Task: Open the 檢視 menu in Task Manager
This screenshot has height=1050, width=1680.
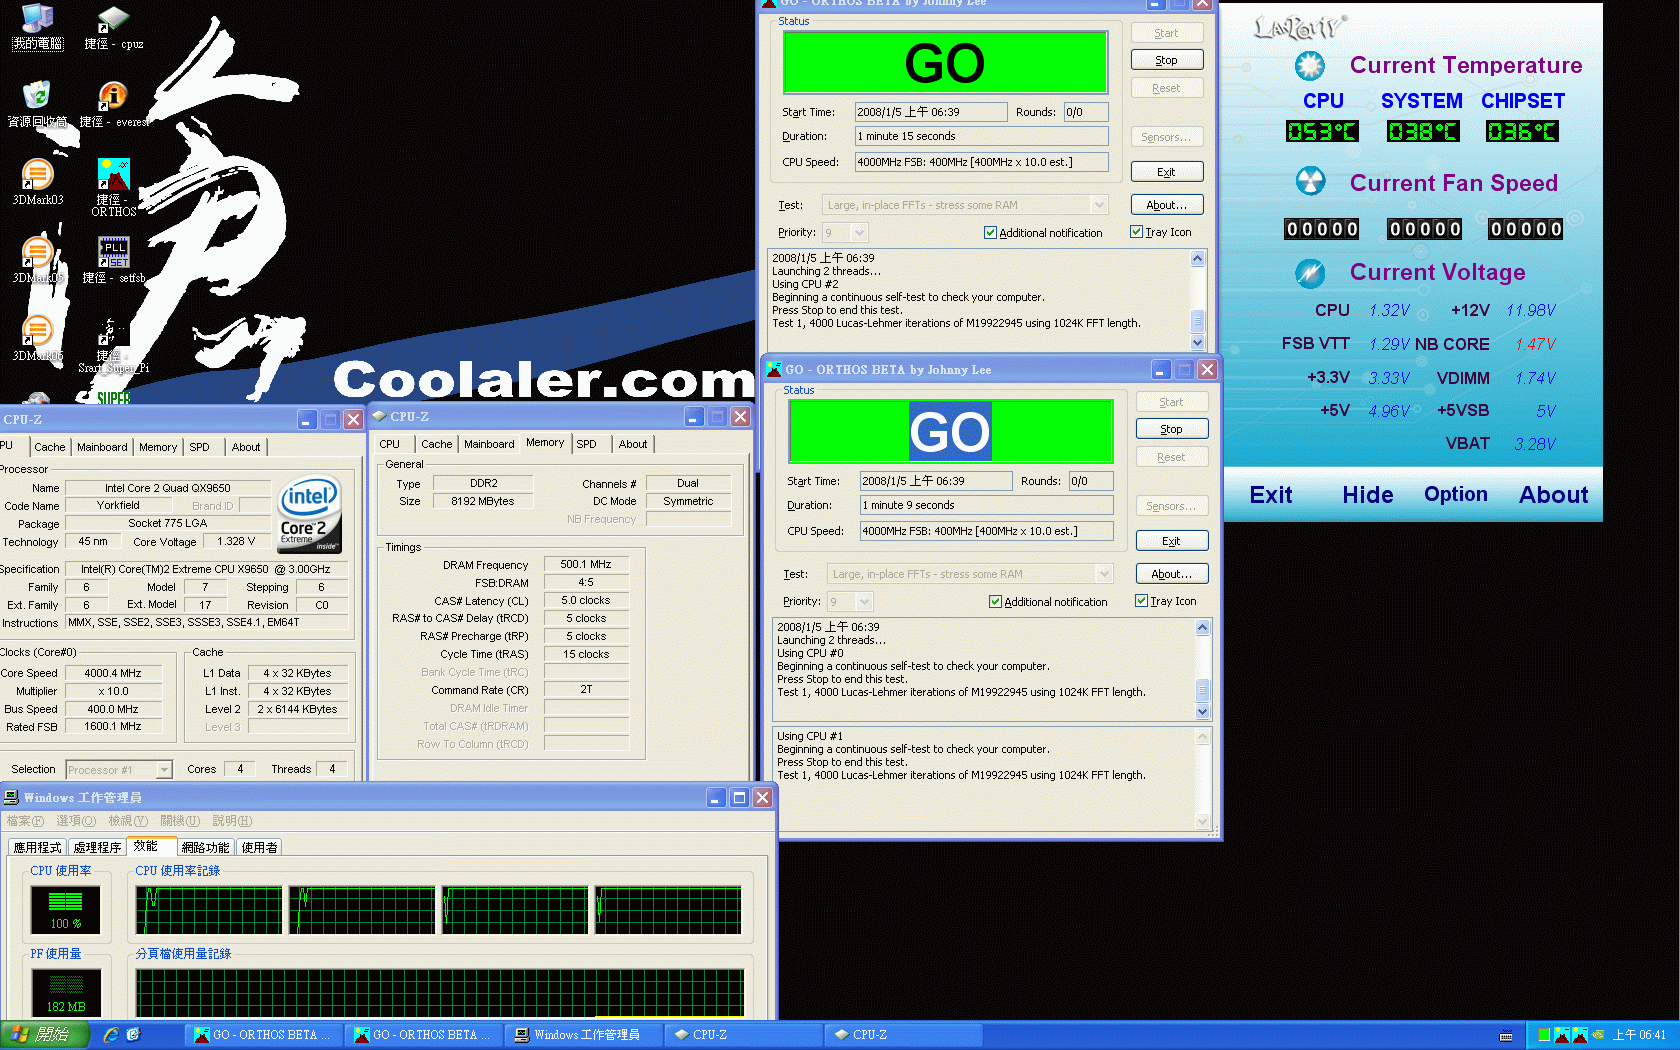Action: pos(128,821)
